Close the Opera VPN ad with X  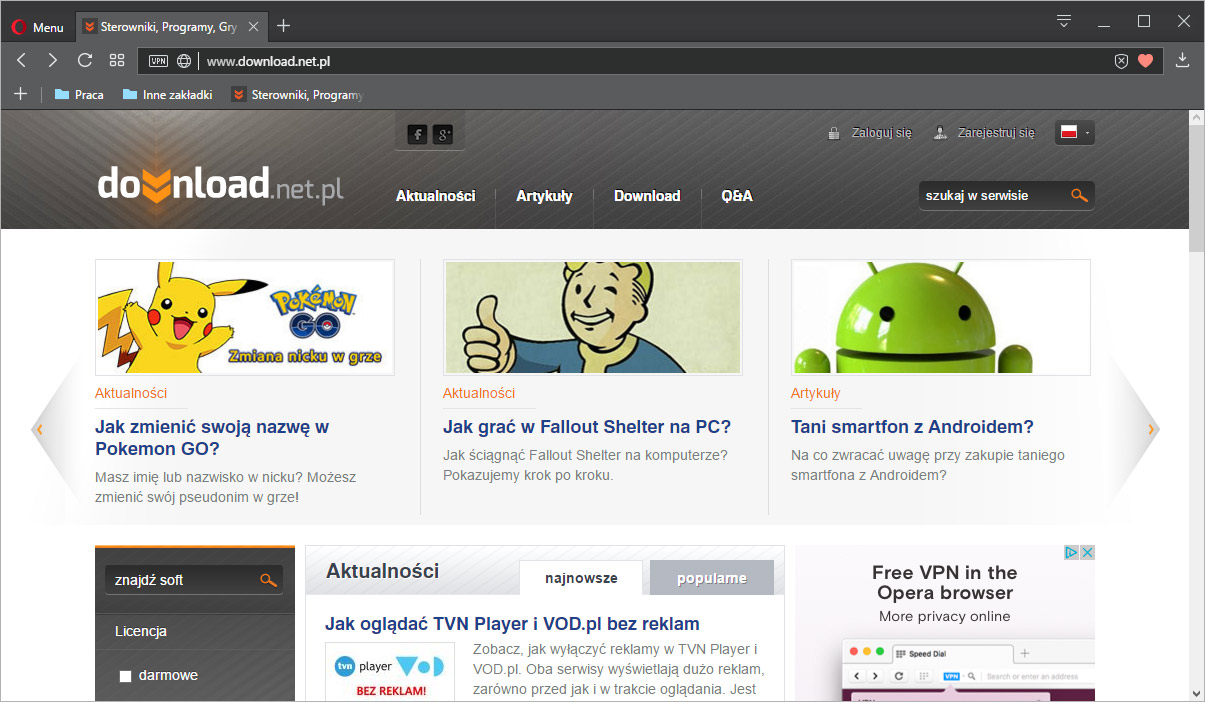(x=1088, y=552)
